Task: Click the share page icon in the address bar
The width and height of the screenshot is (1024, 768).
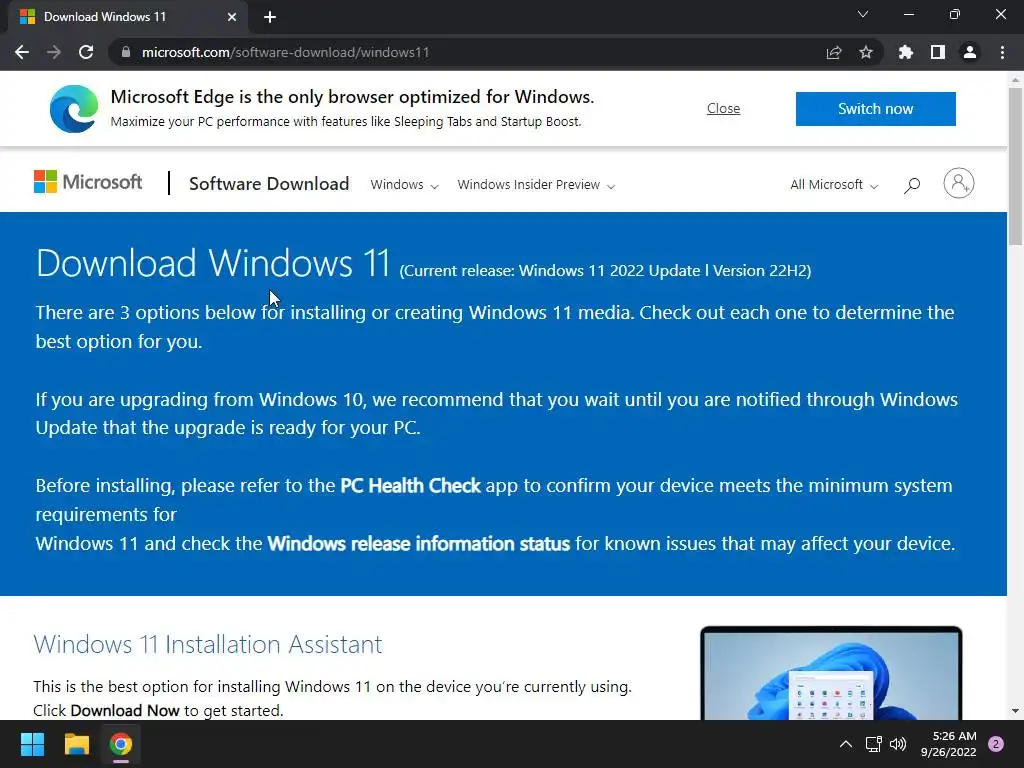Action: pos(834,52)
